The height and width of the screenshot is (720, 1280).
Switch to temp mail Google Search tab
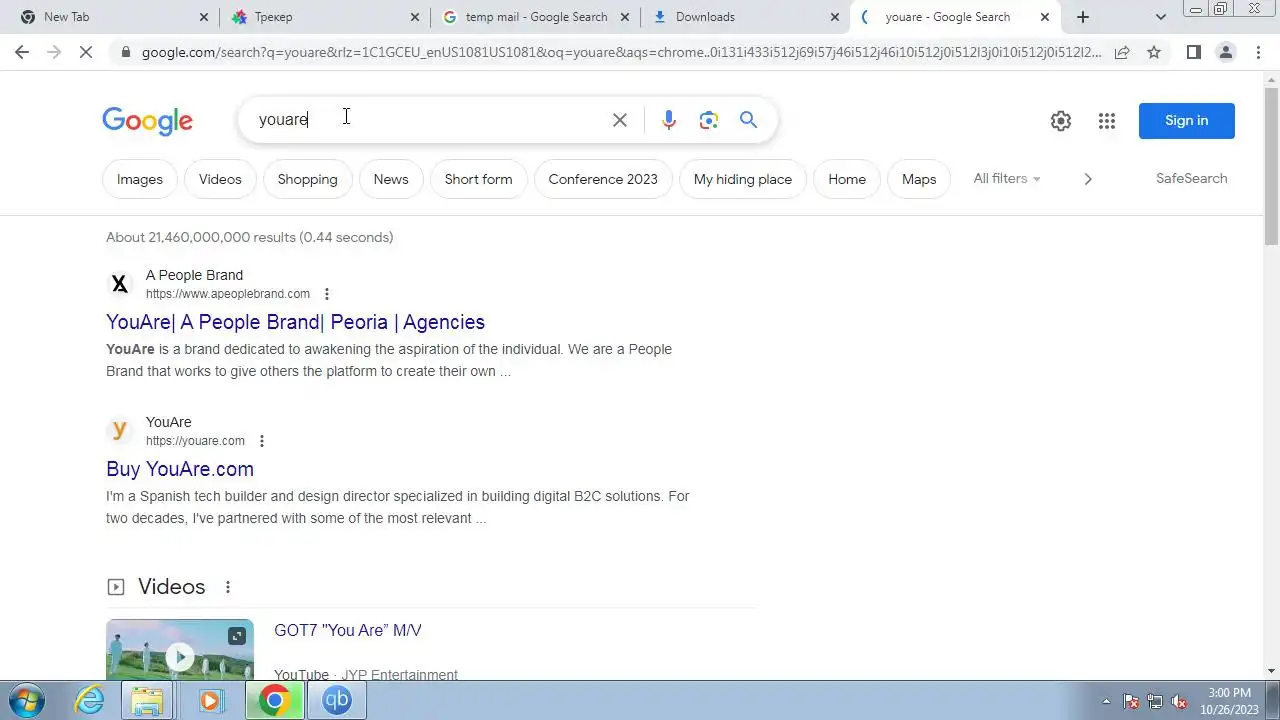[x=536, y=17]
